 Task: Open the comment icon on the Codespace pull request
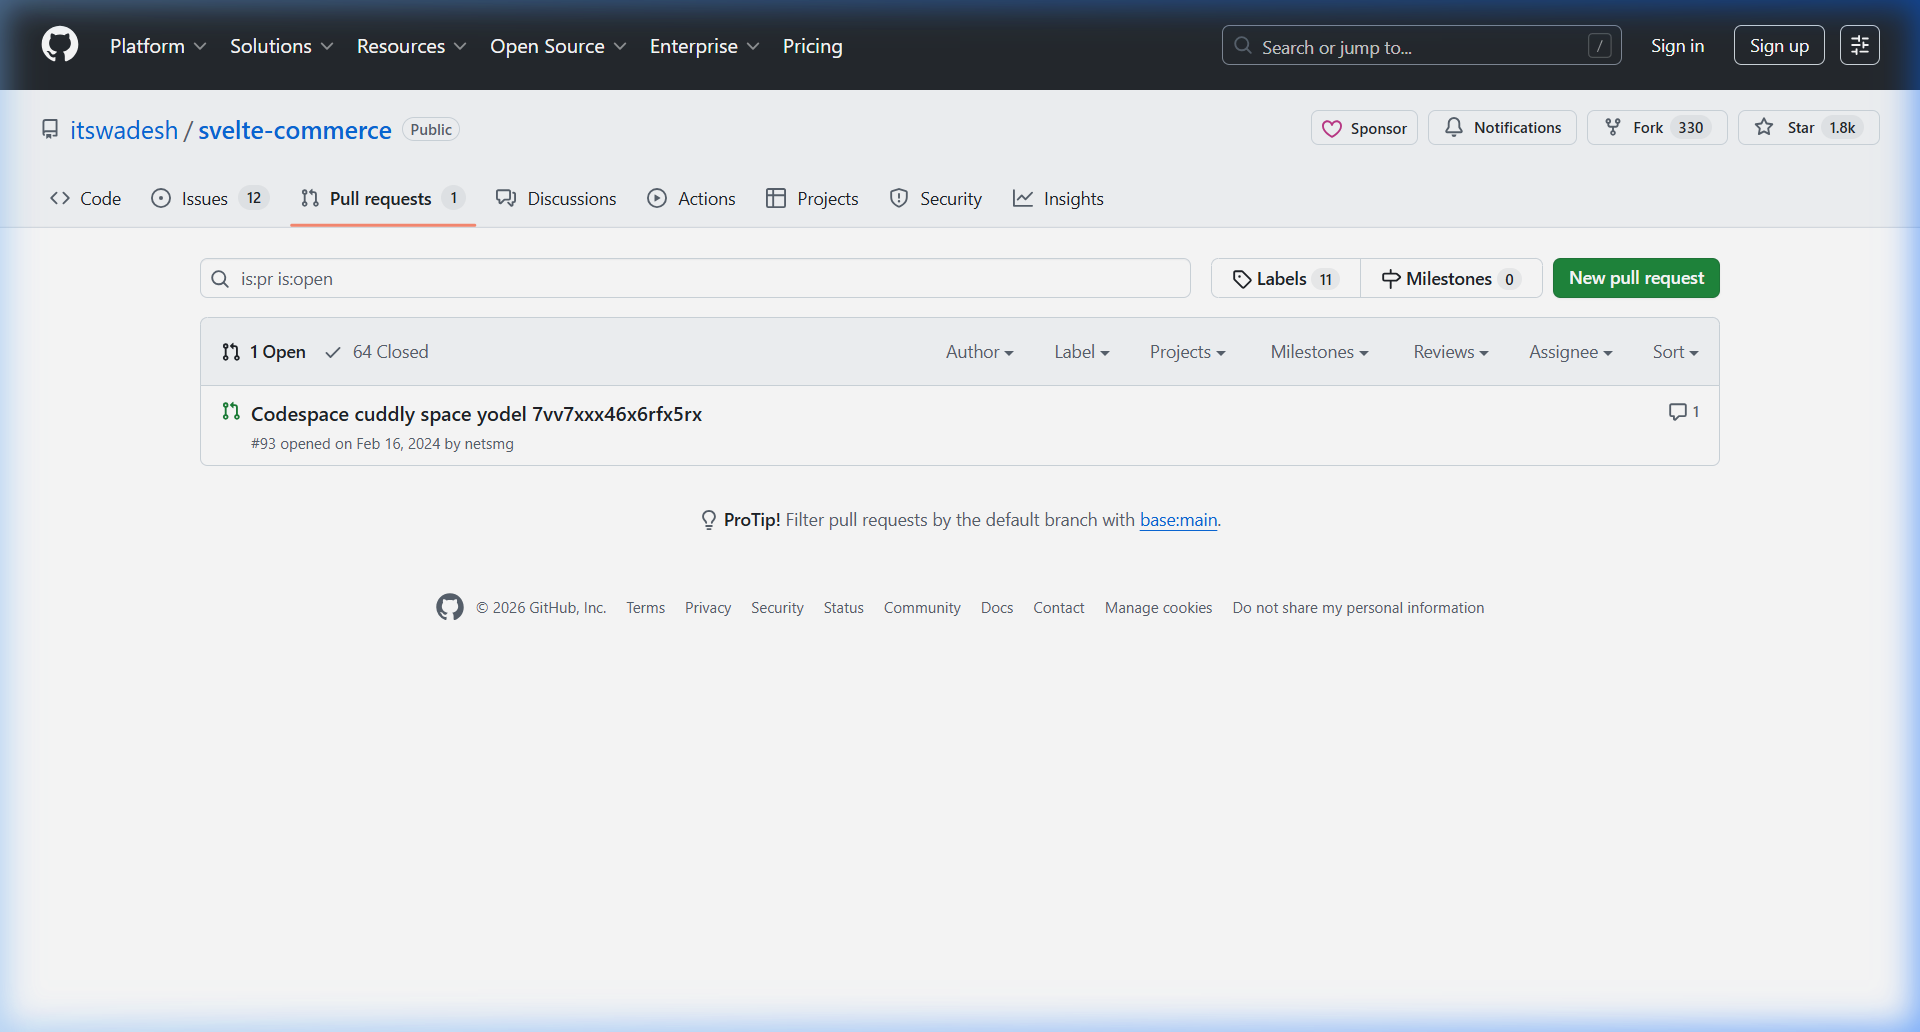coord(1678,411)
